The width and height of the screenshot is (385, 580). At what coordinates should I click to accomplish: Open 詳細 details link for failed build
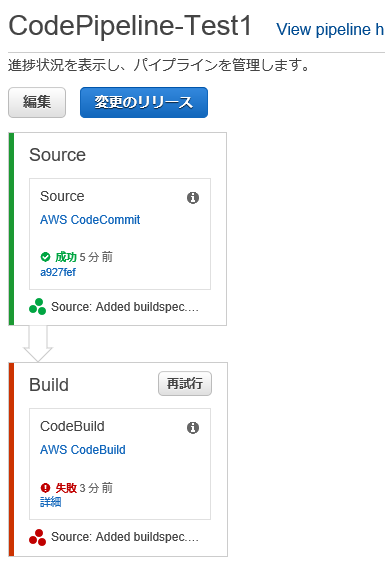(x=51, y=502)
